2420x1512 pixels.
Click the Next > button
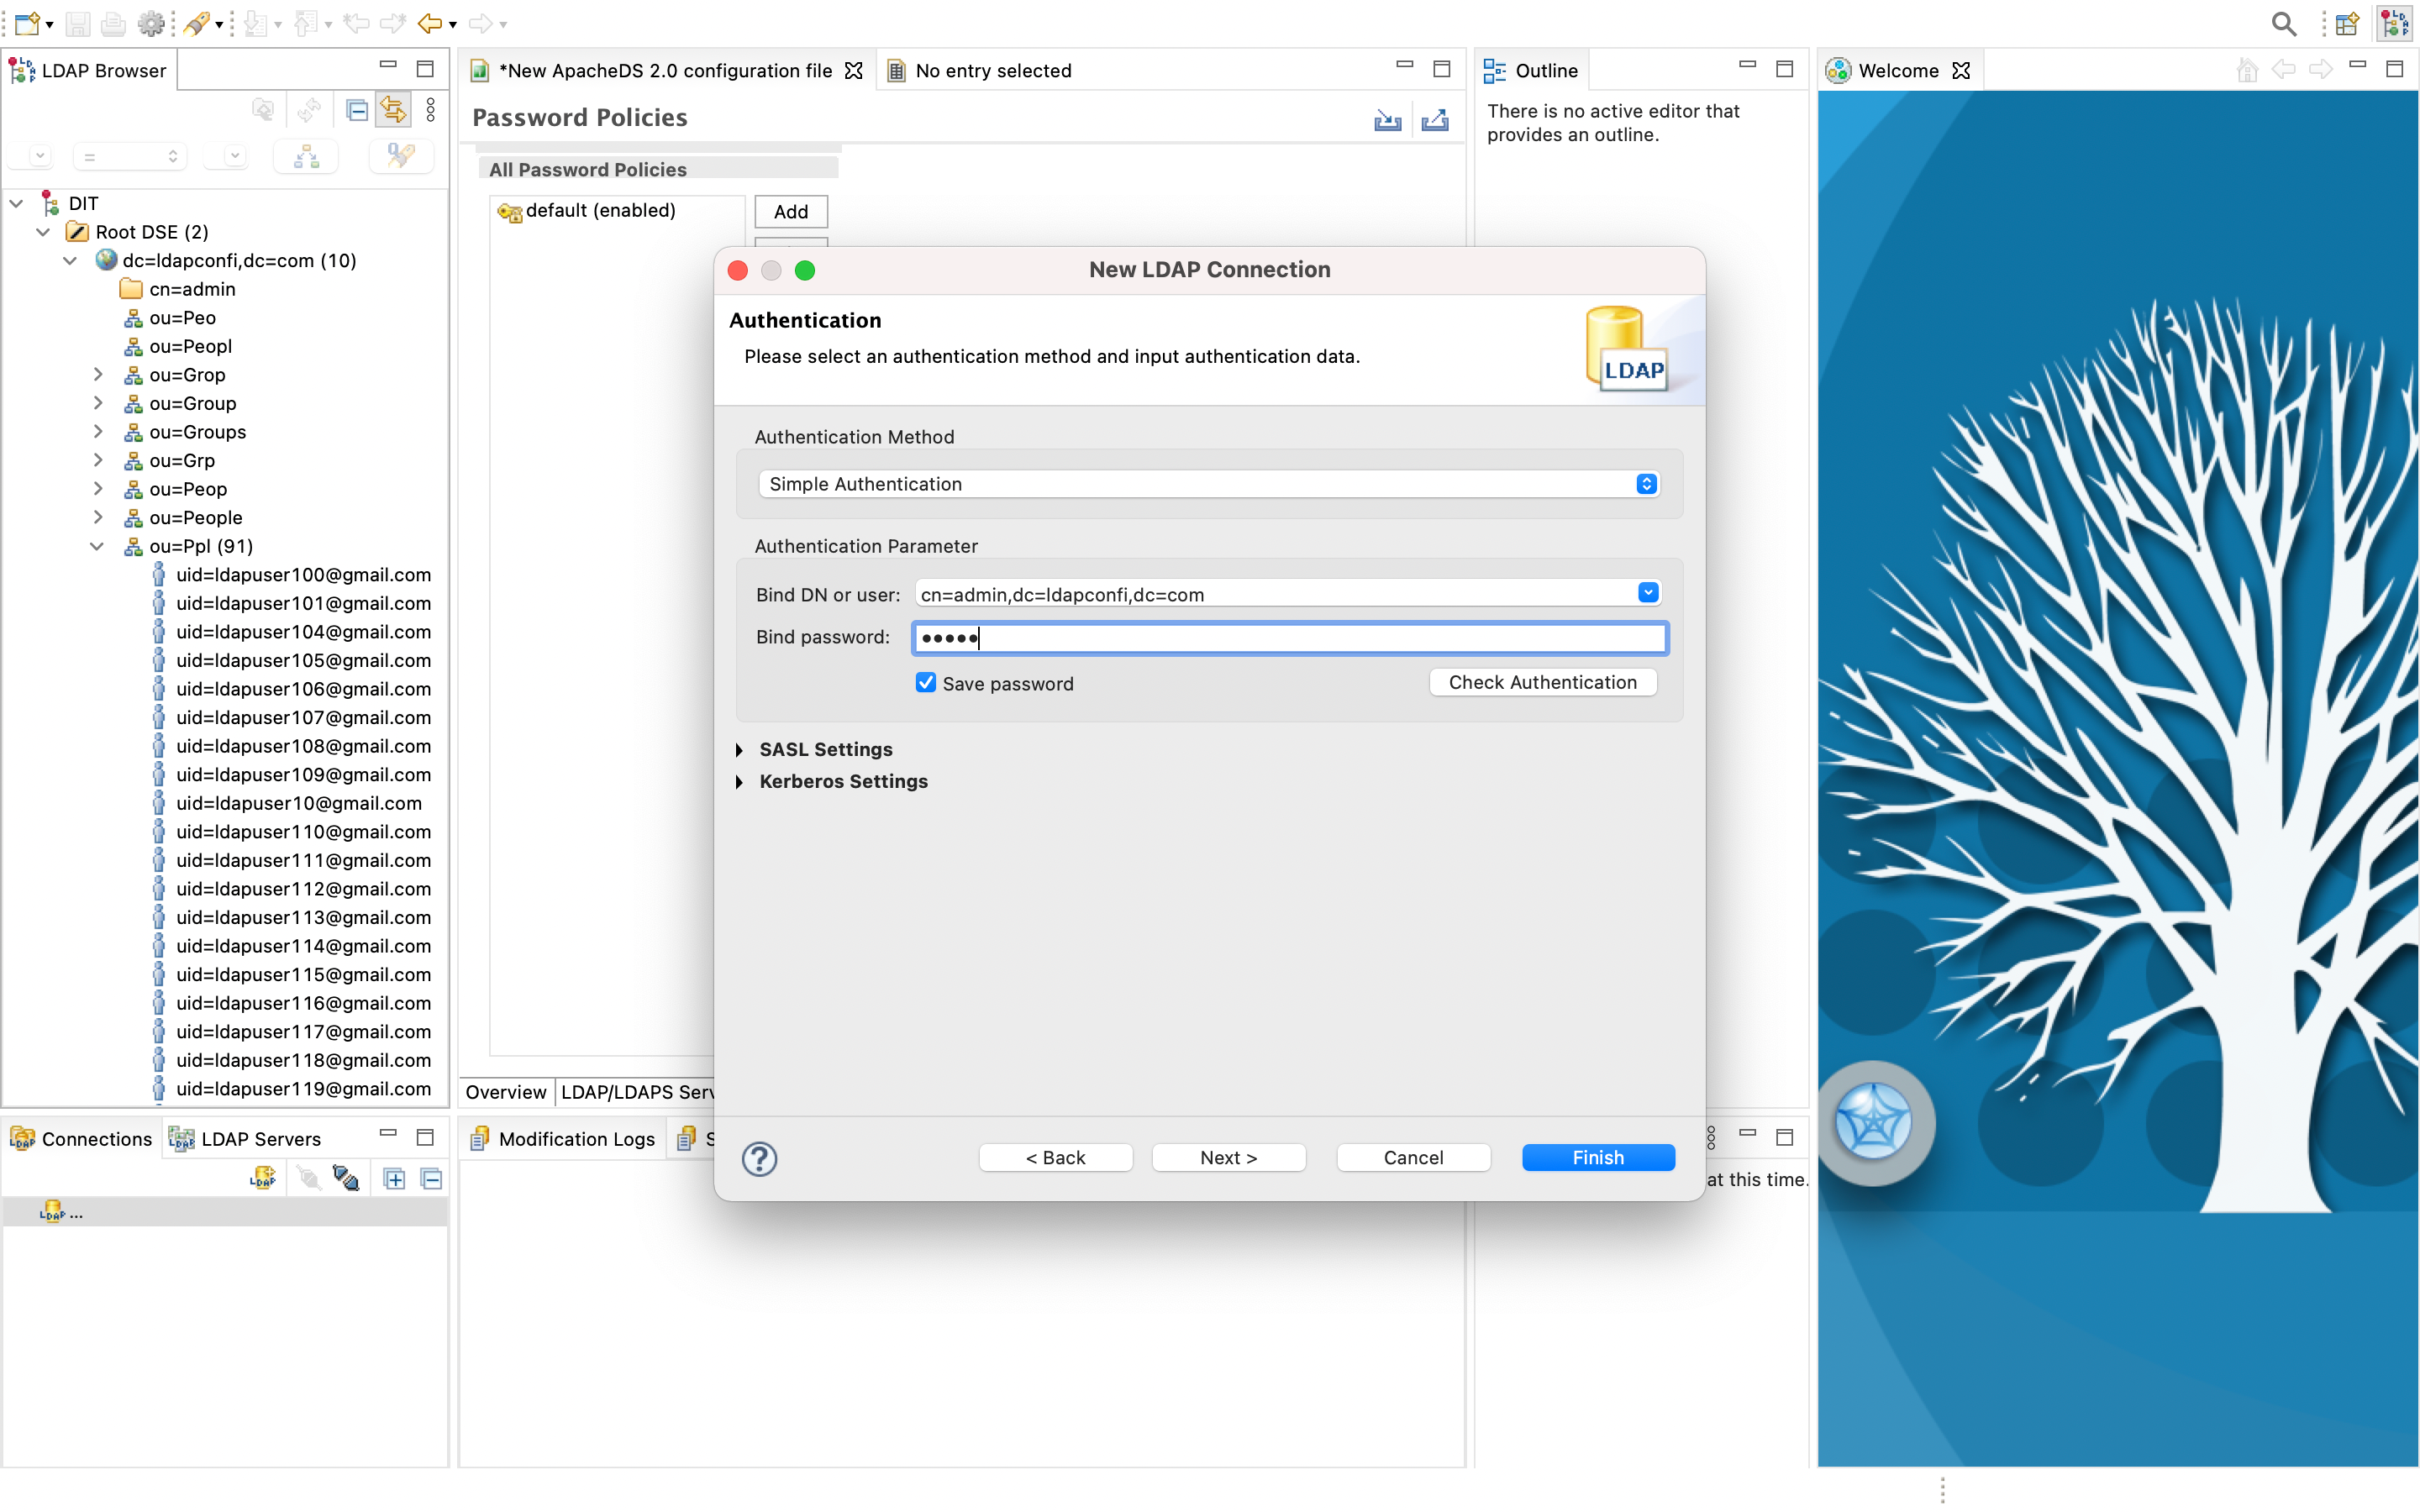pos(1228,1157)
